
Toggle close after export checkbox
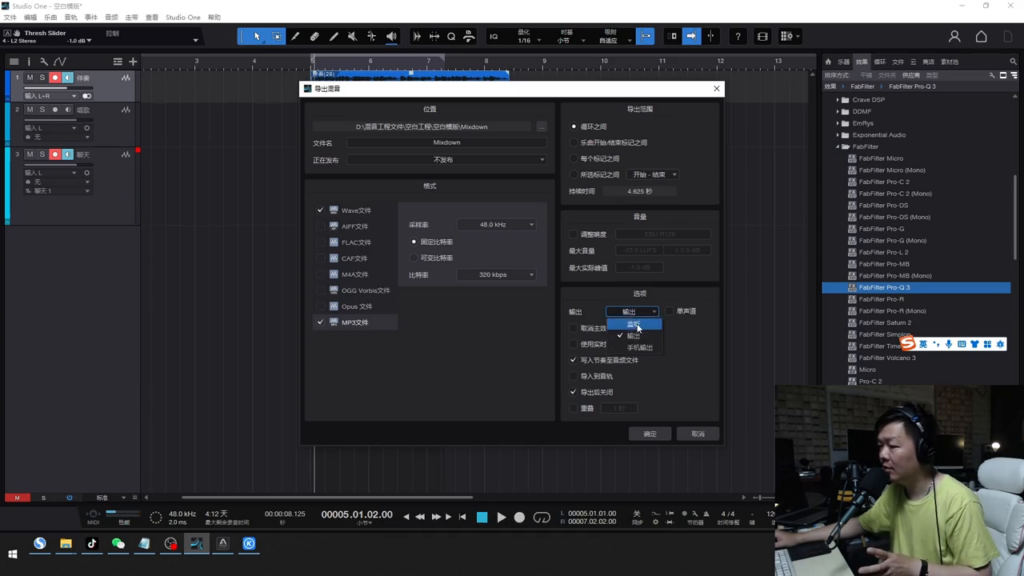click(x=573, y=392)
